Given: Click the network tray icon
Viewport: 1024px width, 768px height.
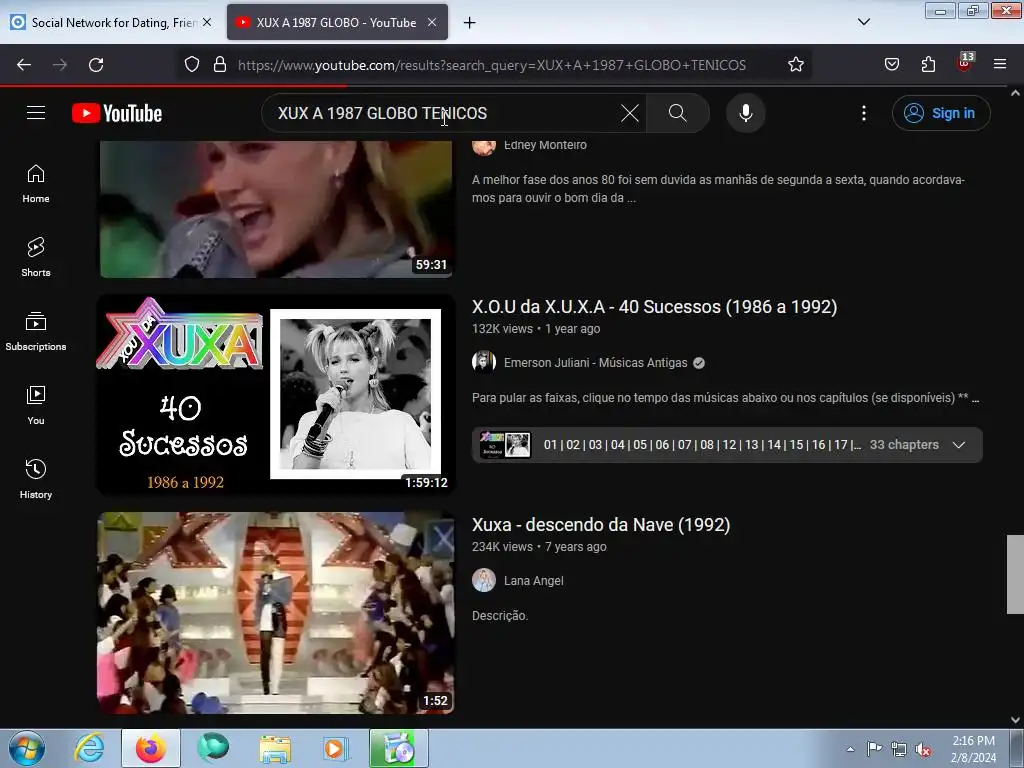Looking at the screenshot, I should click(899, 749).
